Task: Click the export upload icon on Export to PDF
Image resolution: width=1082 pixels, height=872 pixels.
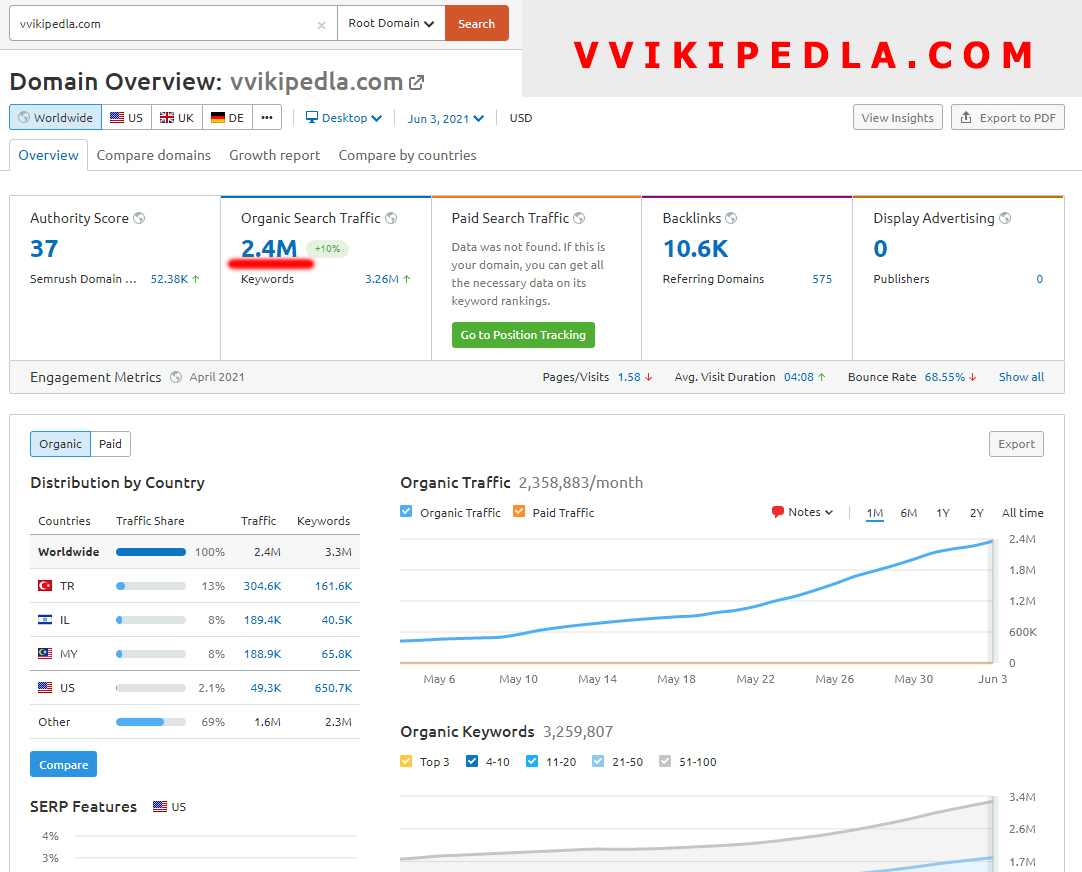Action: tap(966, 117)
